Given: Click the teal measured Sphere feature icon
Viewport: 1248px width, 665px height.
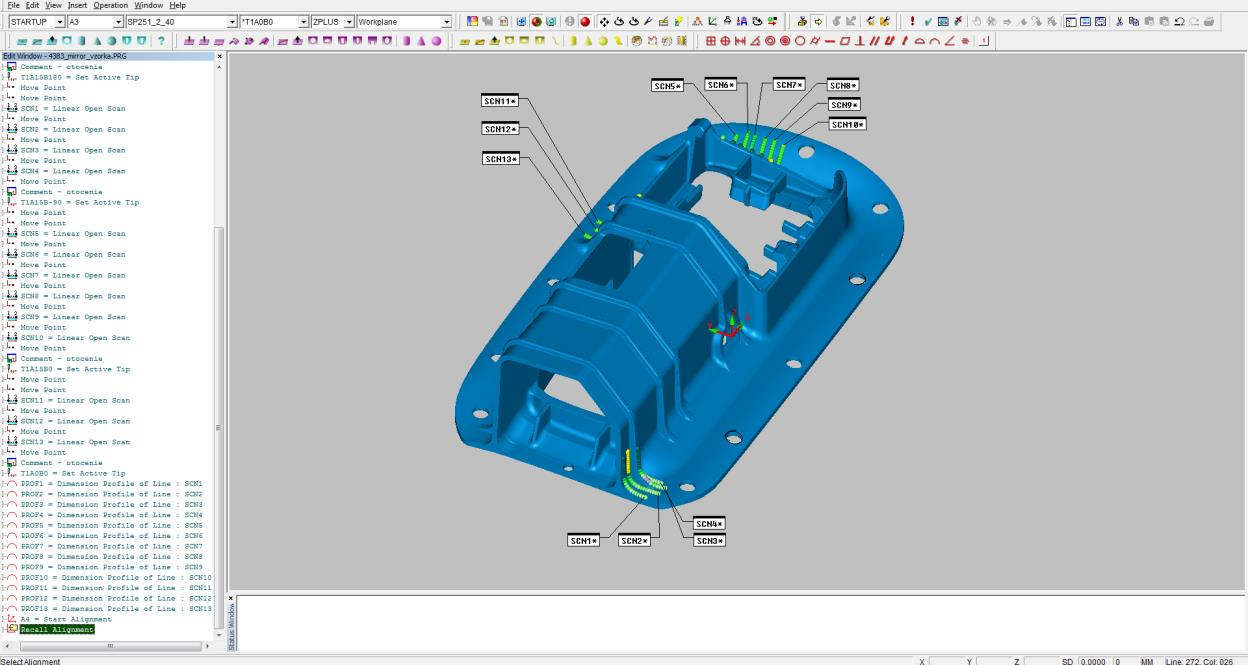Looking at the screenshot, I should click(111, 41).
